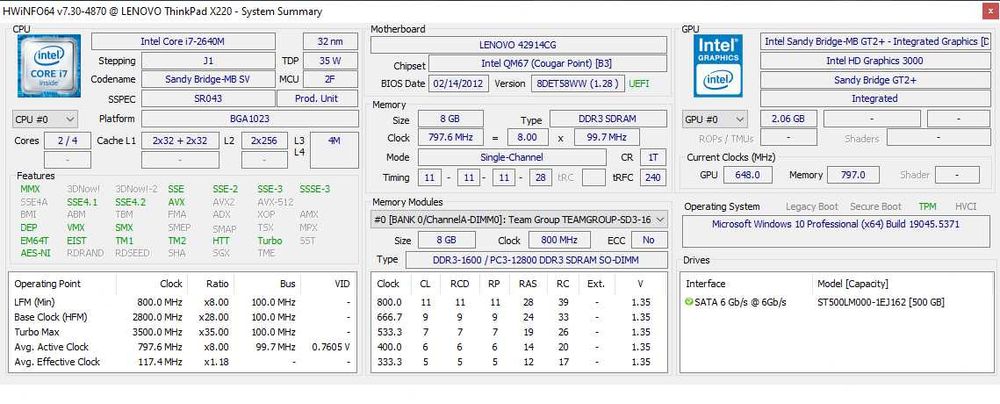
Task: Click the Single-Channel mode field
Action: pos(512,157)
